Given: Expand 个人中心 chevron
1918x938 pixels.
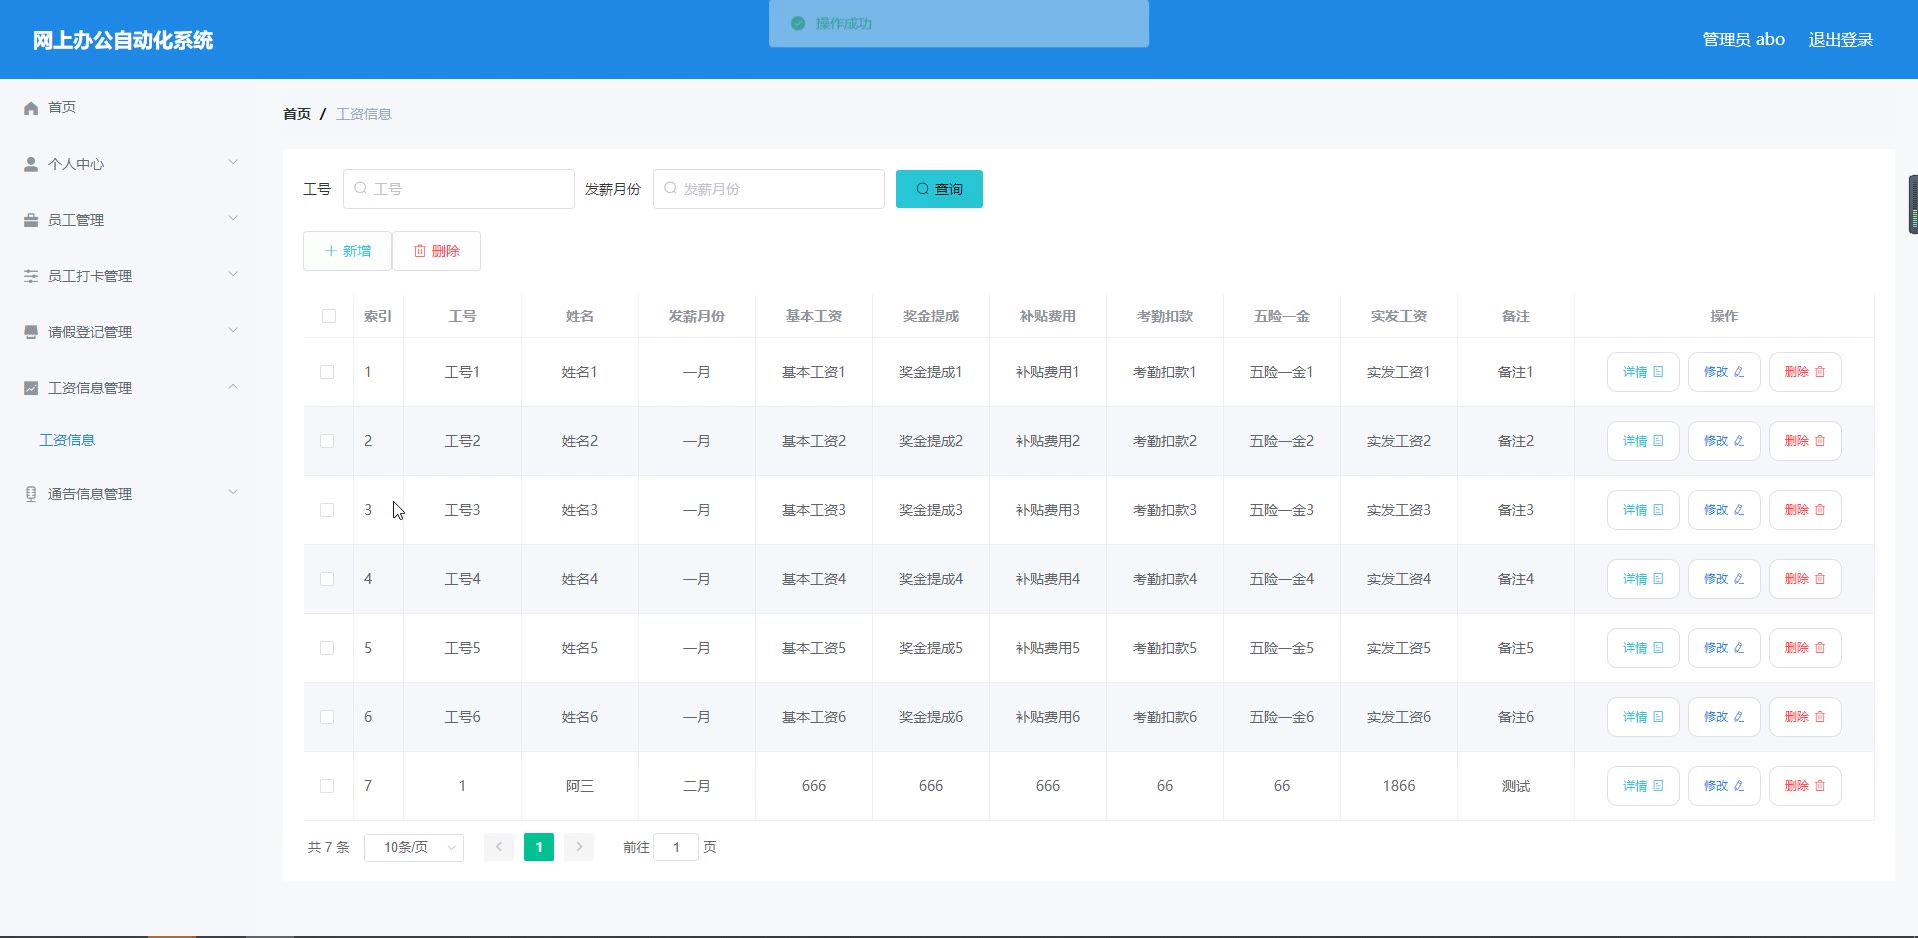Looking at the screenshot, I should click(233, 162).
